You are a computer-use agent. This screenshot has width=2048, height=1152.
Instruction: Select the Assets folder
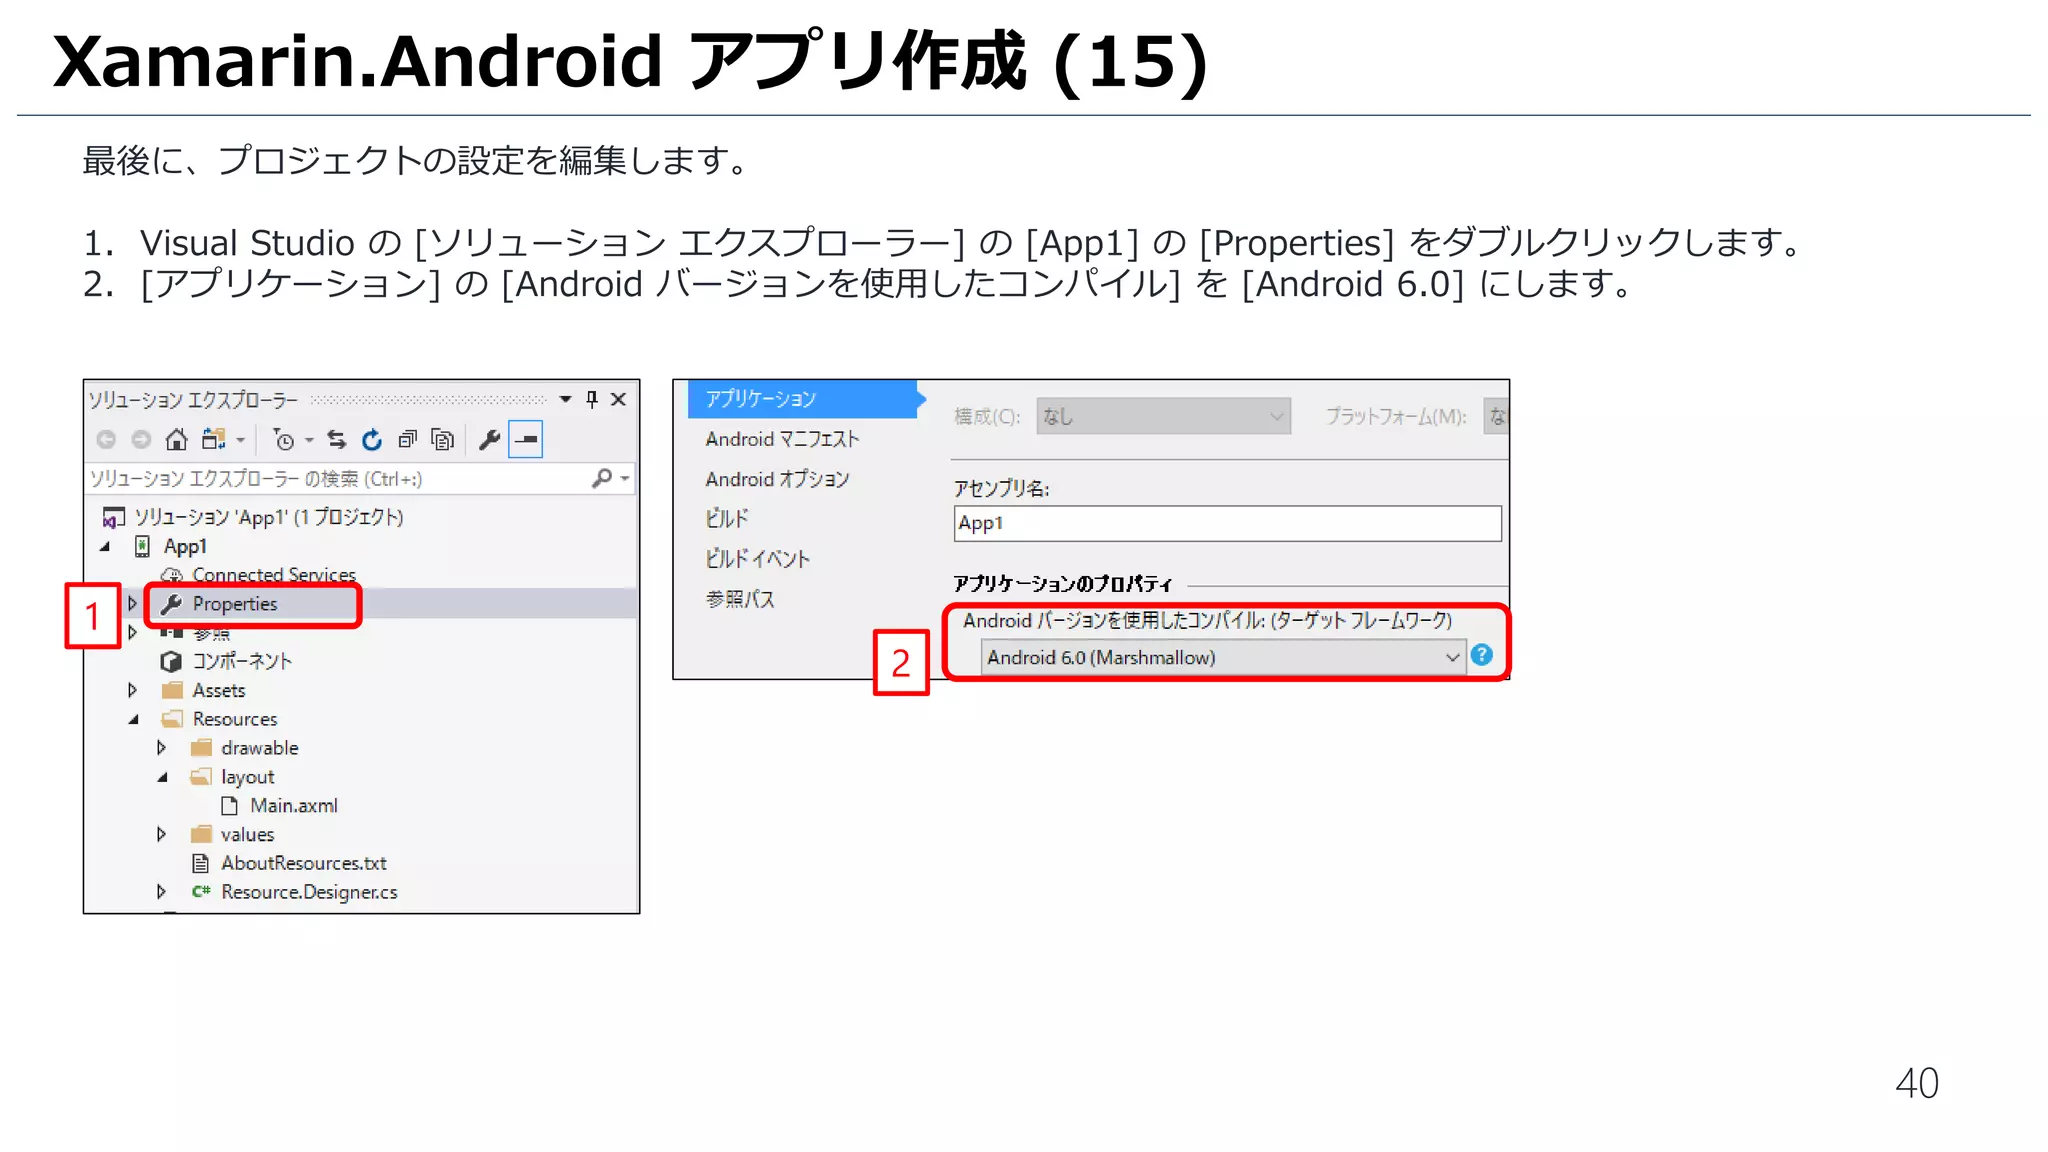coord(218,690)
